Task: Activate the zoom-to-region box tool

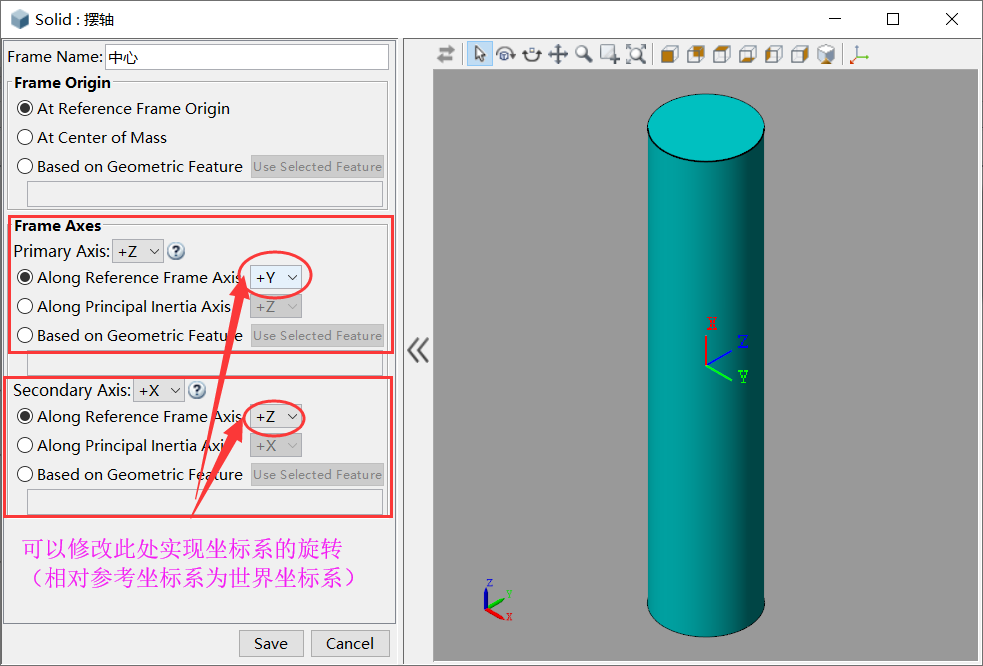Action: click(x=608, y=54)
